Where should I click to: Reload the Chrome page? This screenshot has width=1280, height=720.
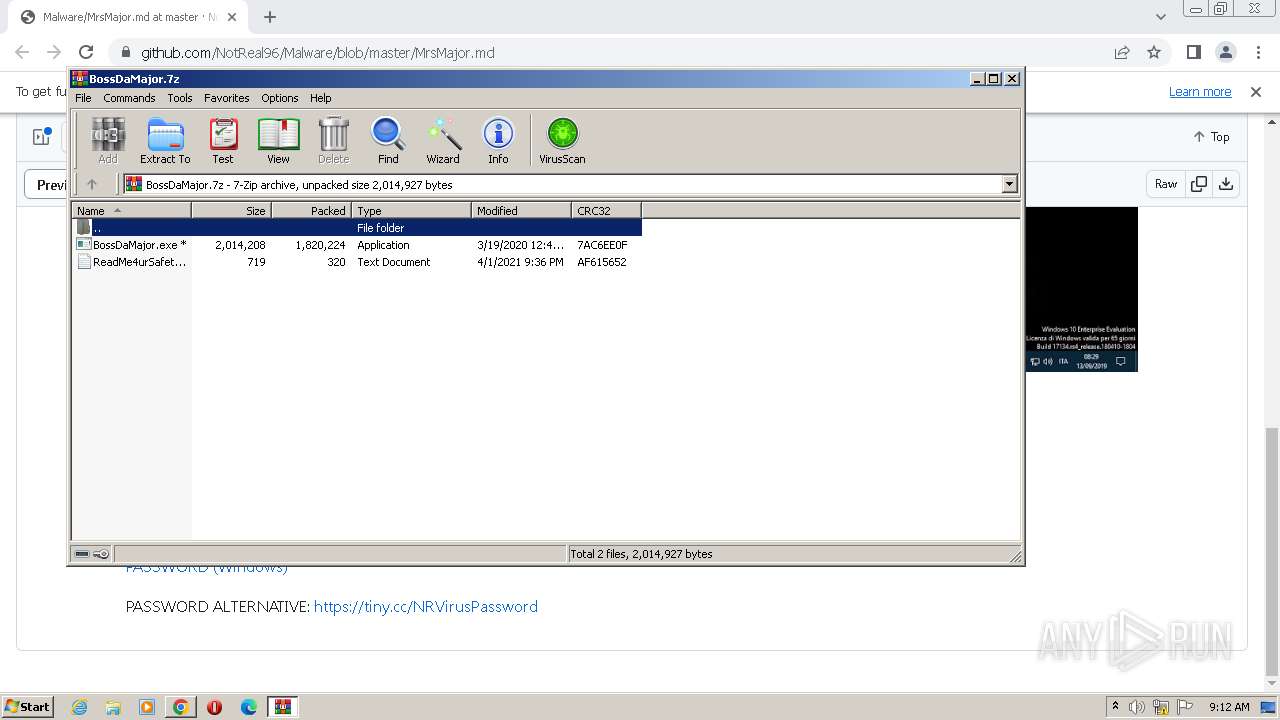pyautogui.click(x=86, y=52)
